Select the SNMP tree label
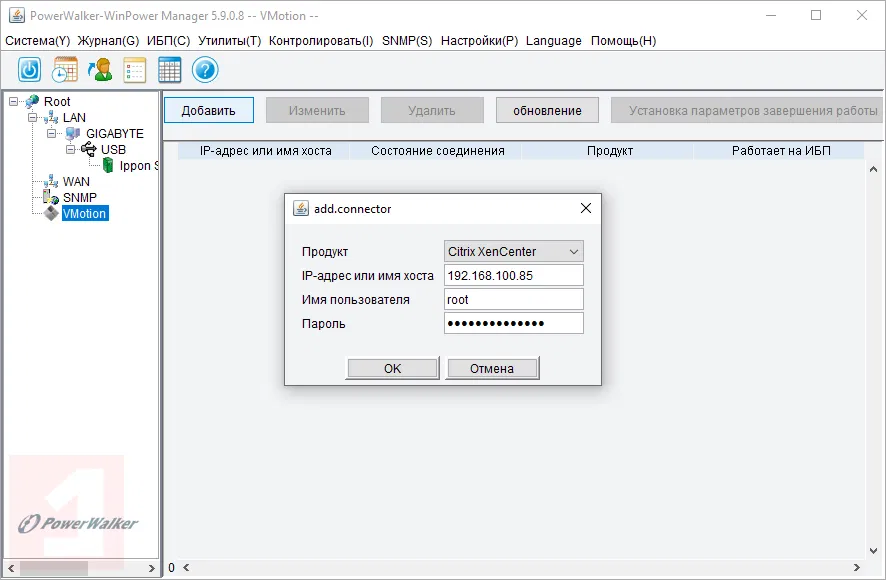Viewport: 886px width, 580px height. click(x=80, y=197)
